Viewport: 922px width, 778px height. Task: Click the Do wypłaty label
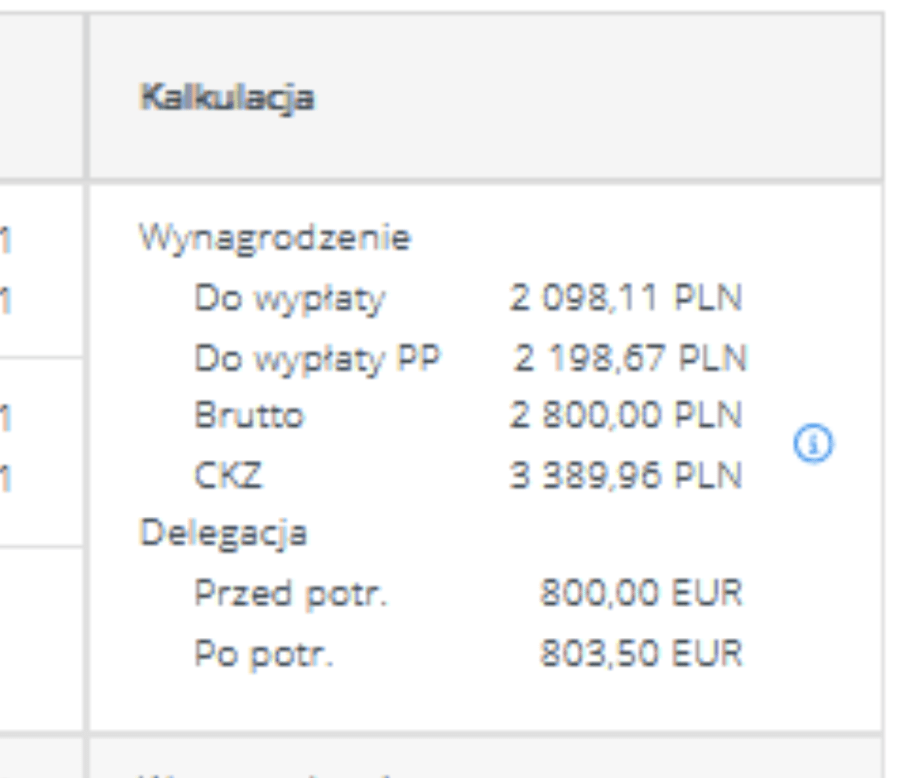click(289, 298)
